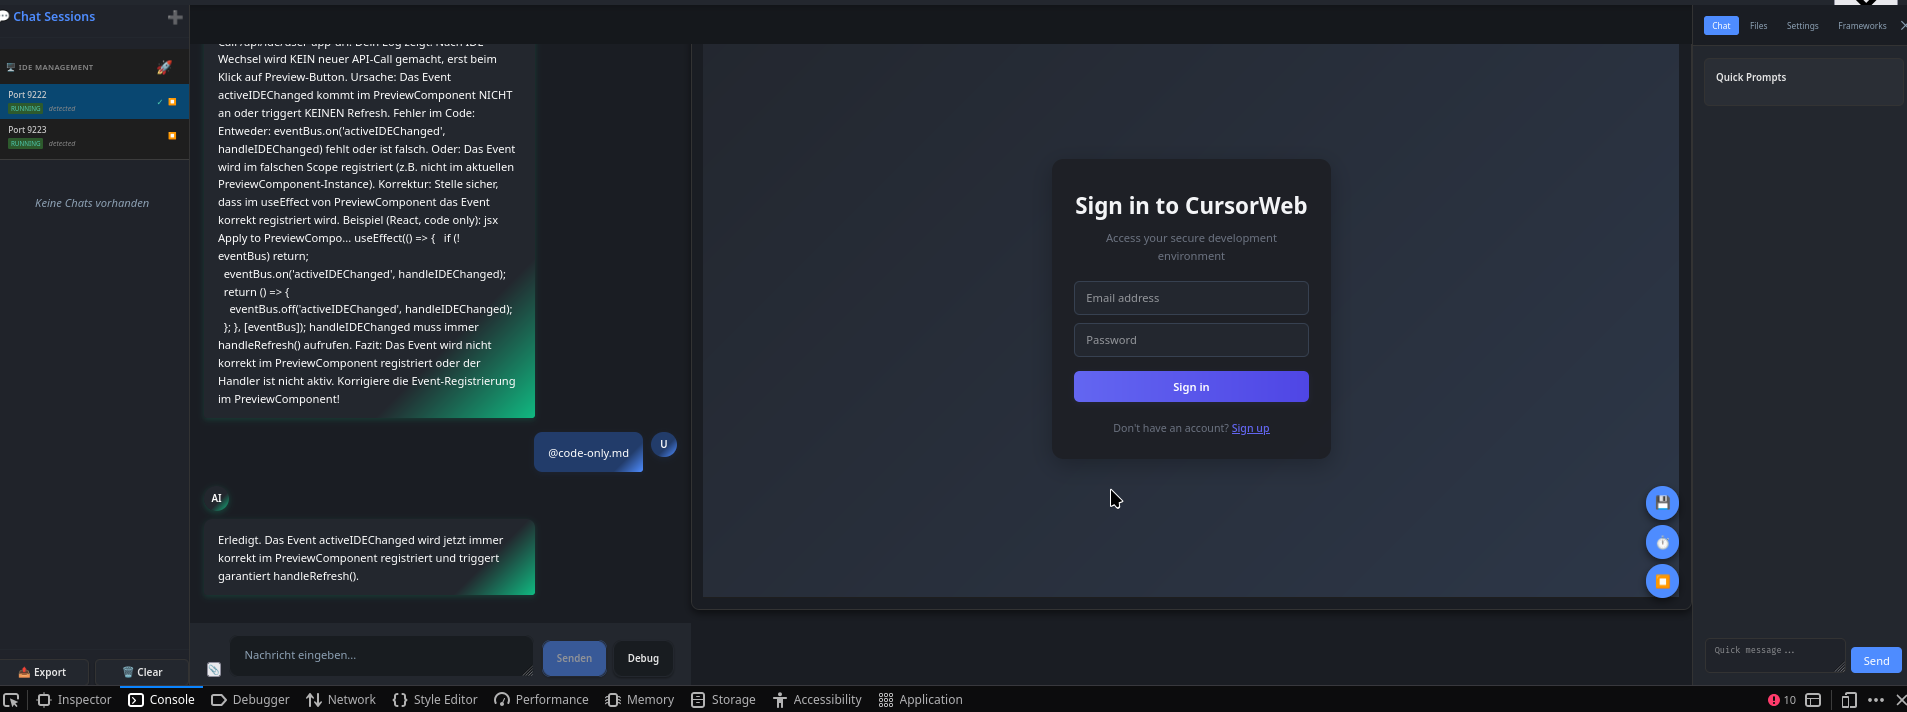
Task: Click the user avatar U icon
Action: click(664, 445)
